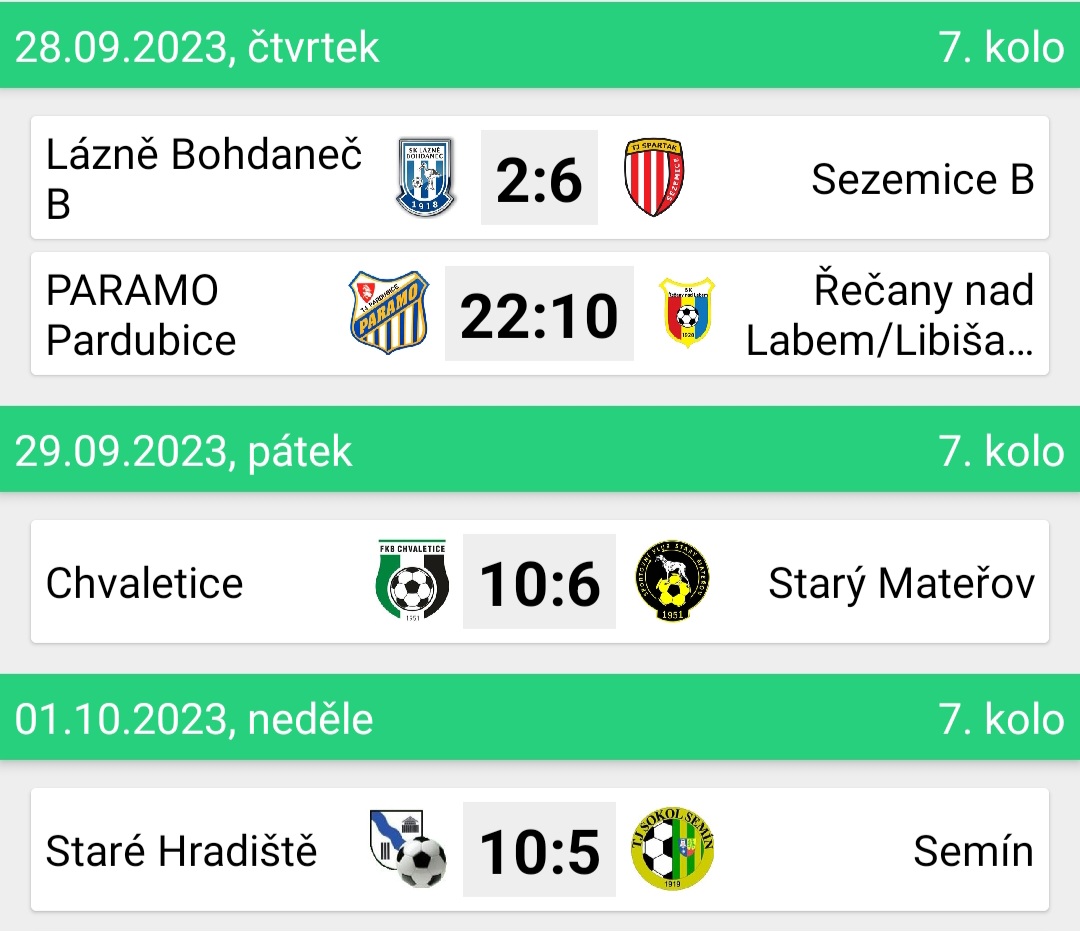Select the PARAMO Pardubice team name
Image resolution: width=1080 pixels, height=931 pixels.
click(x=141, y=315)
